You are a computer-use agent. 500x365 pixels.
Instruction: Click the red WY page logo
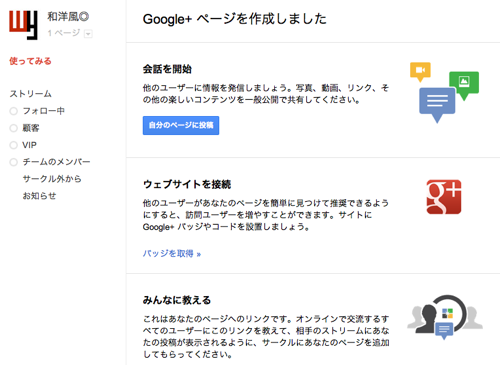[23, 25]
